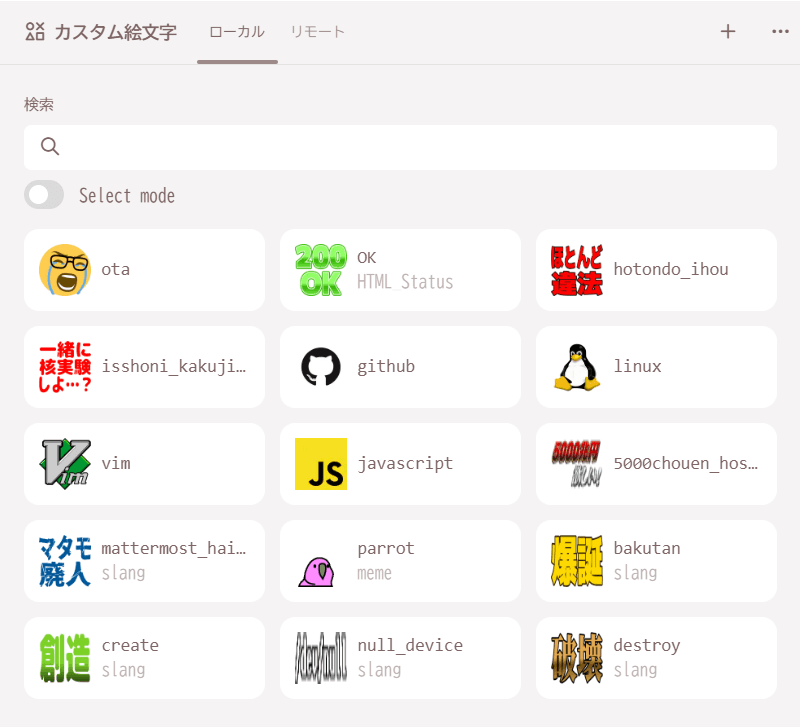Click the vim logo emoji
This screenshot has height=727, width=800.
[144, 464]
